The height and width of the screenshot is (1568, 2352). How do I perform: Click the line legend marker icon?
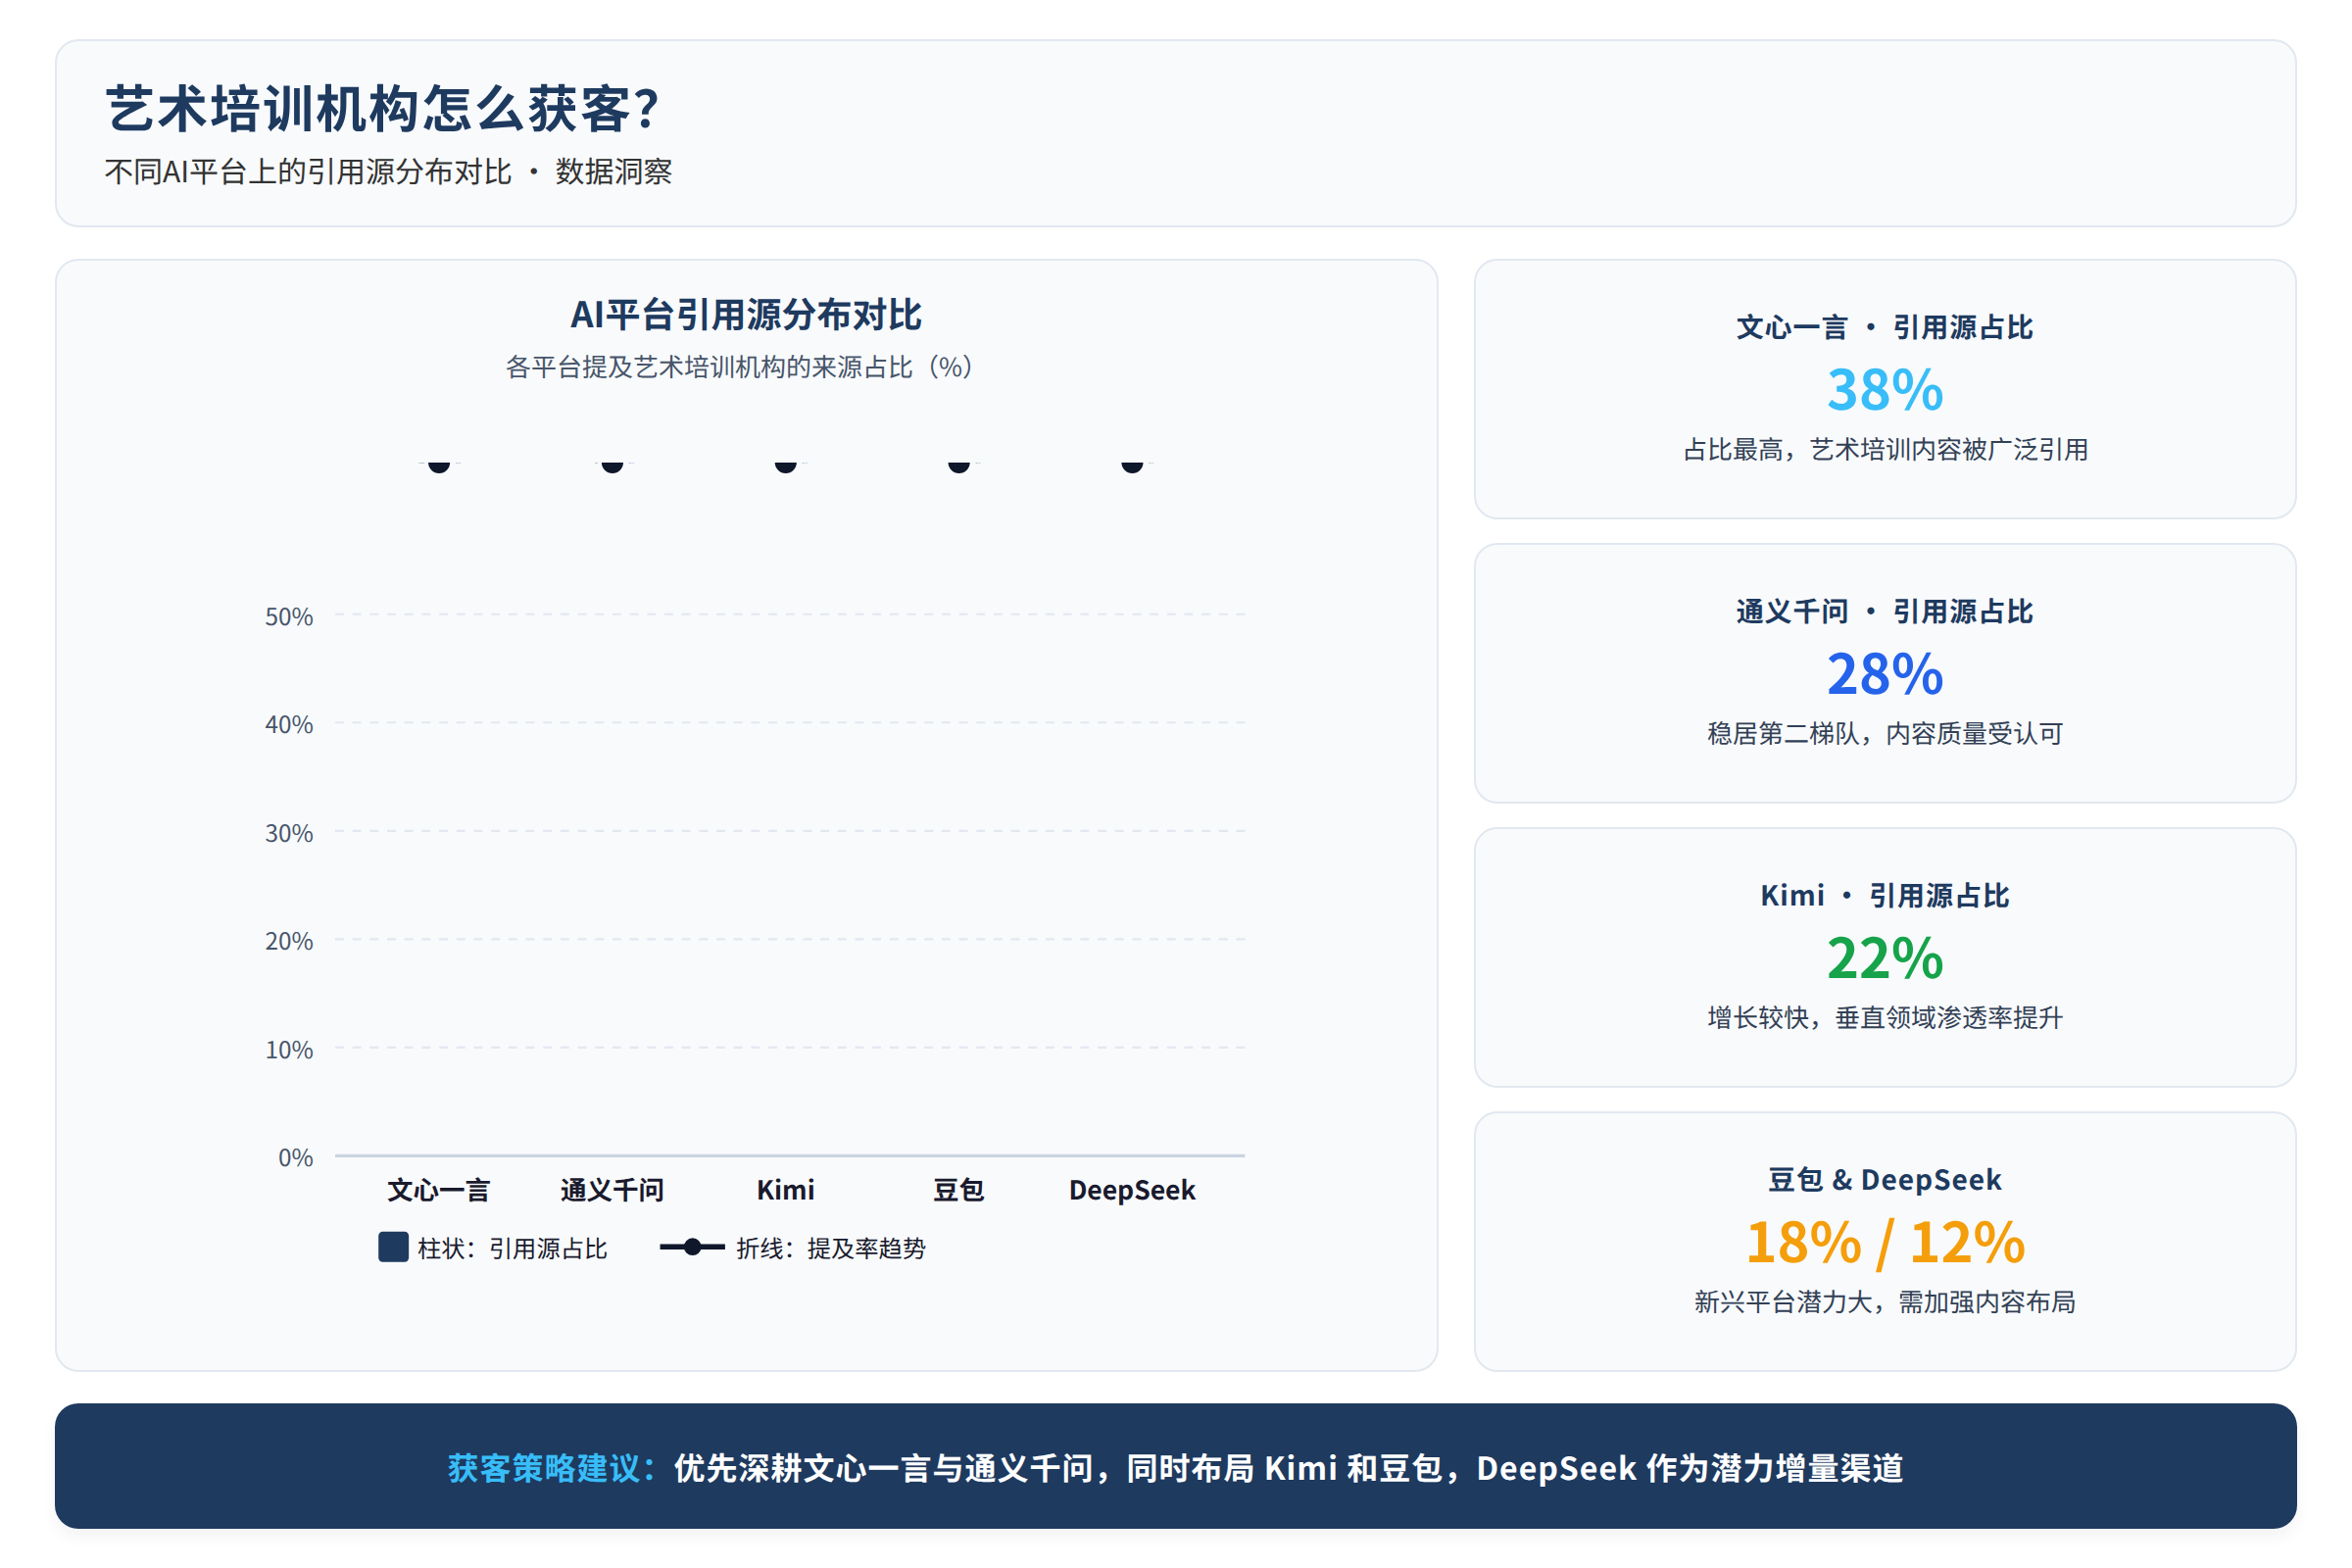[692, 1247]
